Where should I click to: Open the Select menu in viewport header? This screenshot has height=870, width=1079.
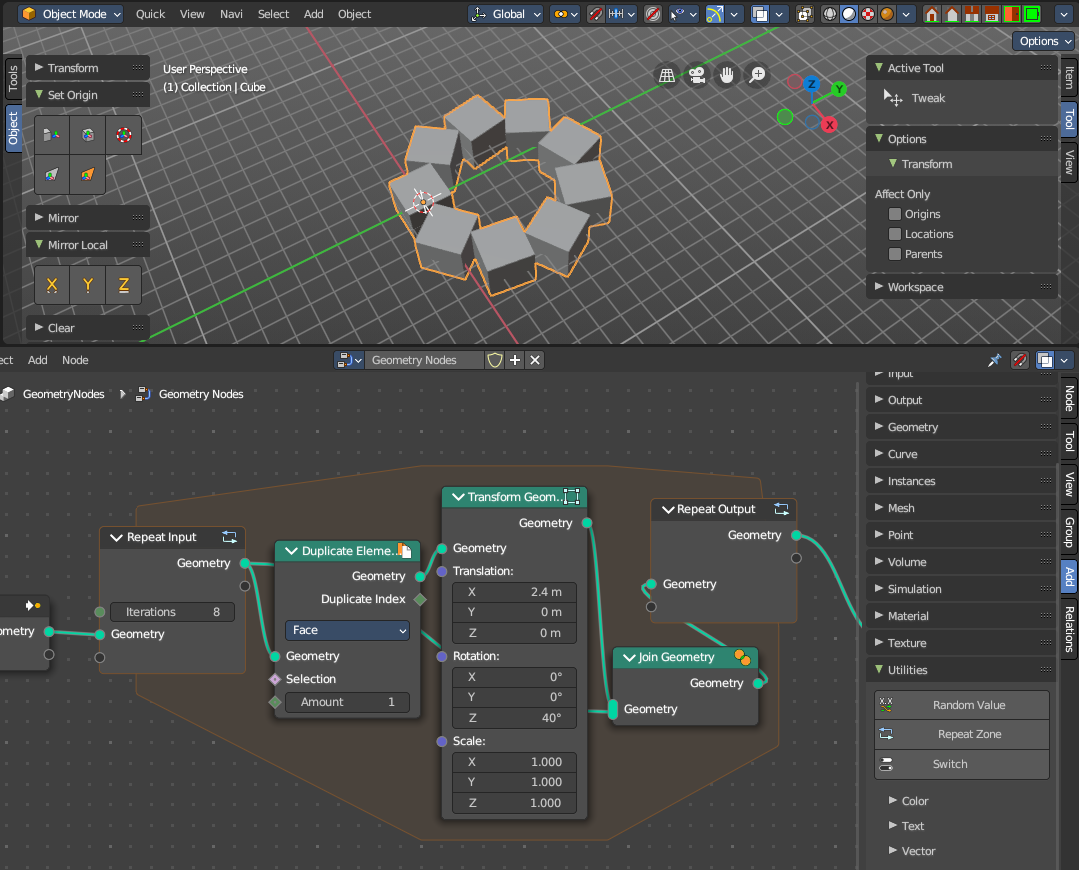click(273, 14)
